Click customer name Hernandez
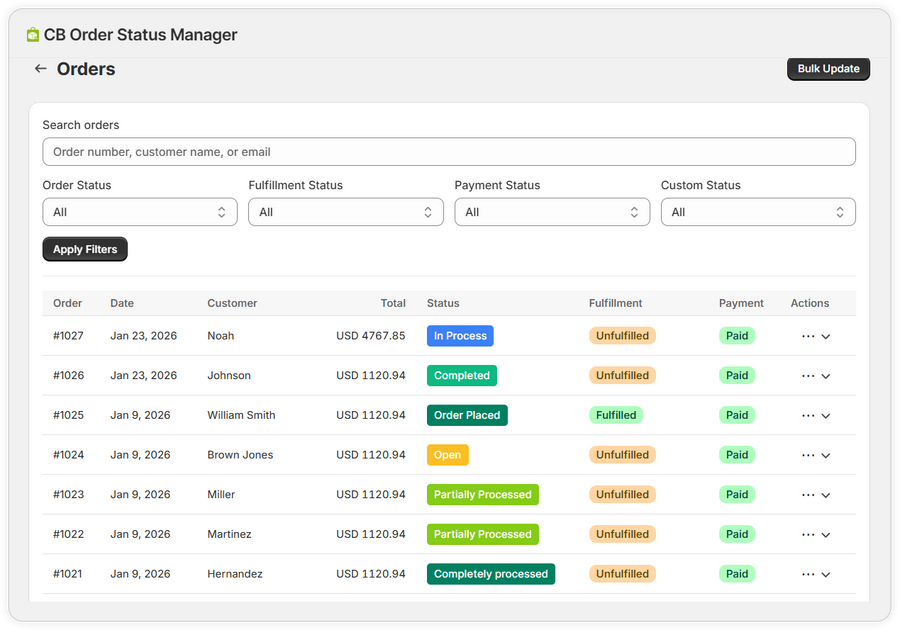 click(235, 574)
